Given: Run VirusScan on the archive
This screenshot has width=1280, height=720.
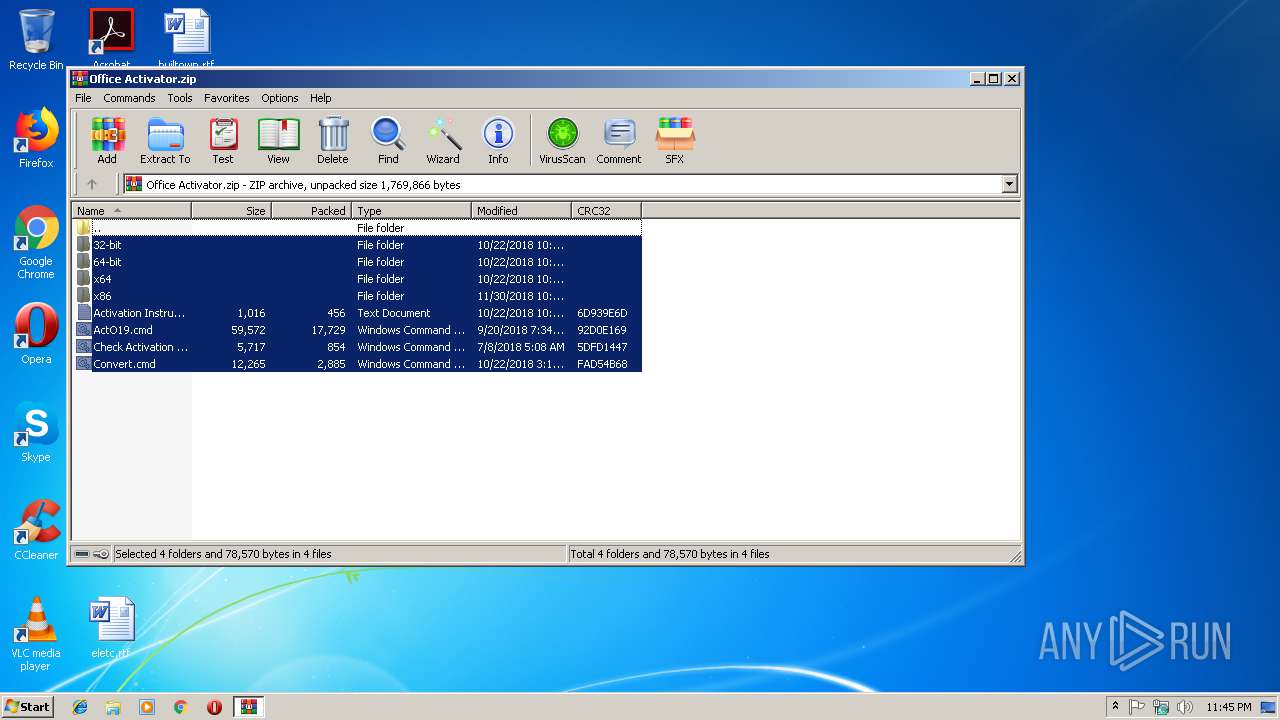Looking at the screenshot, I should [x=562, y=140].
